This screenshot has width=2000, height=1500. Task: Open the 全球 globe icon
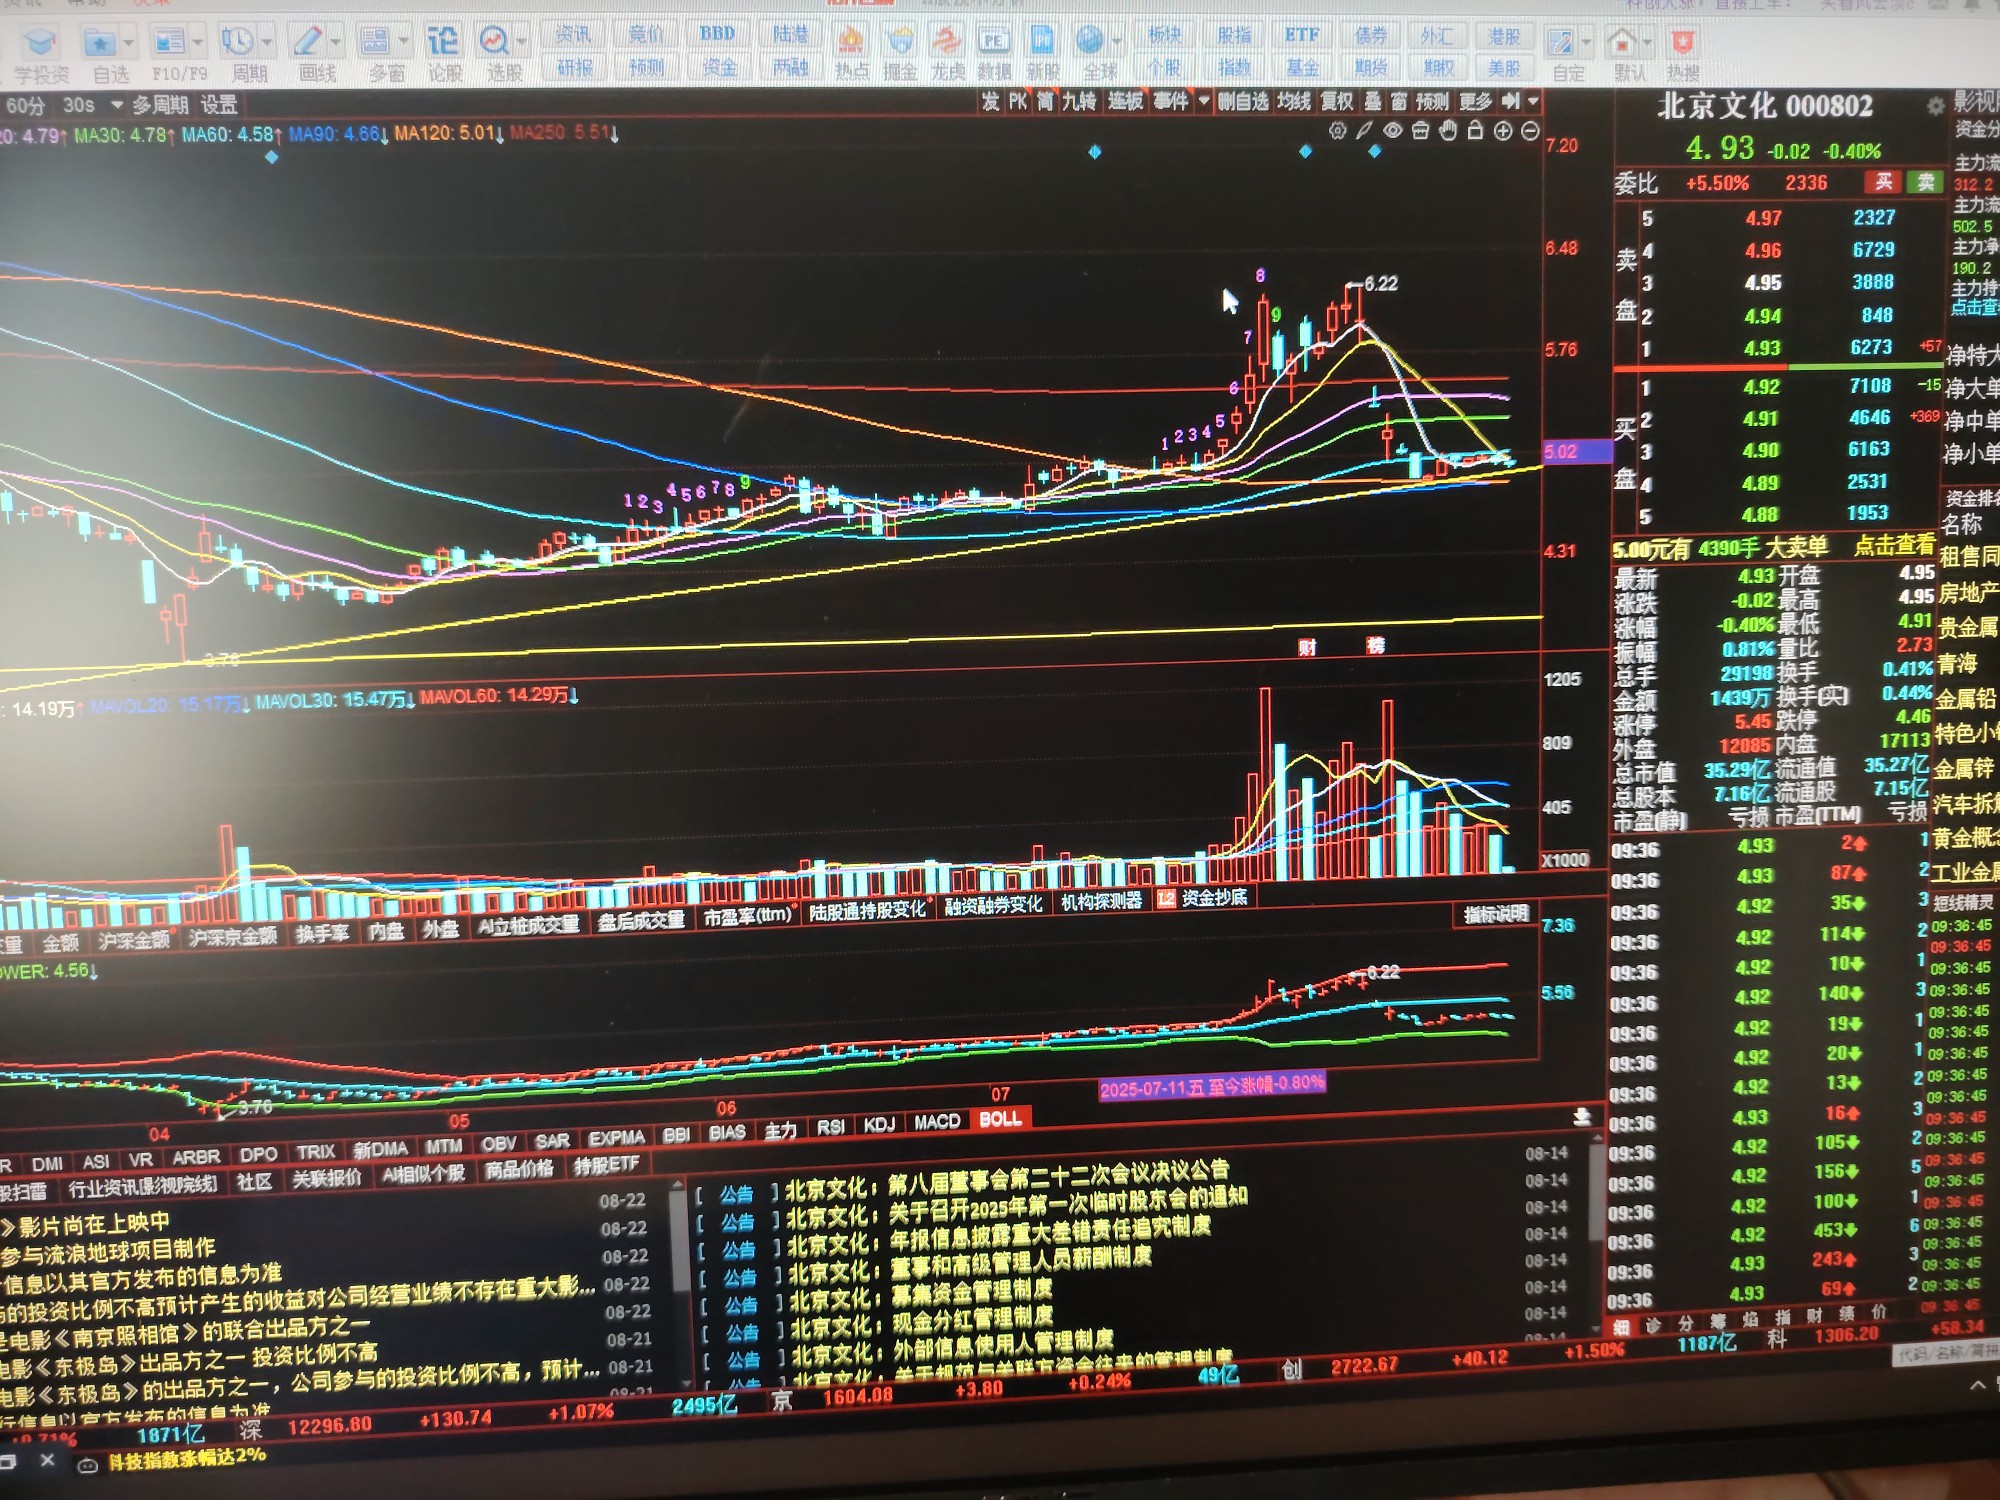tap(1090, 41)
